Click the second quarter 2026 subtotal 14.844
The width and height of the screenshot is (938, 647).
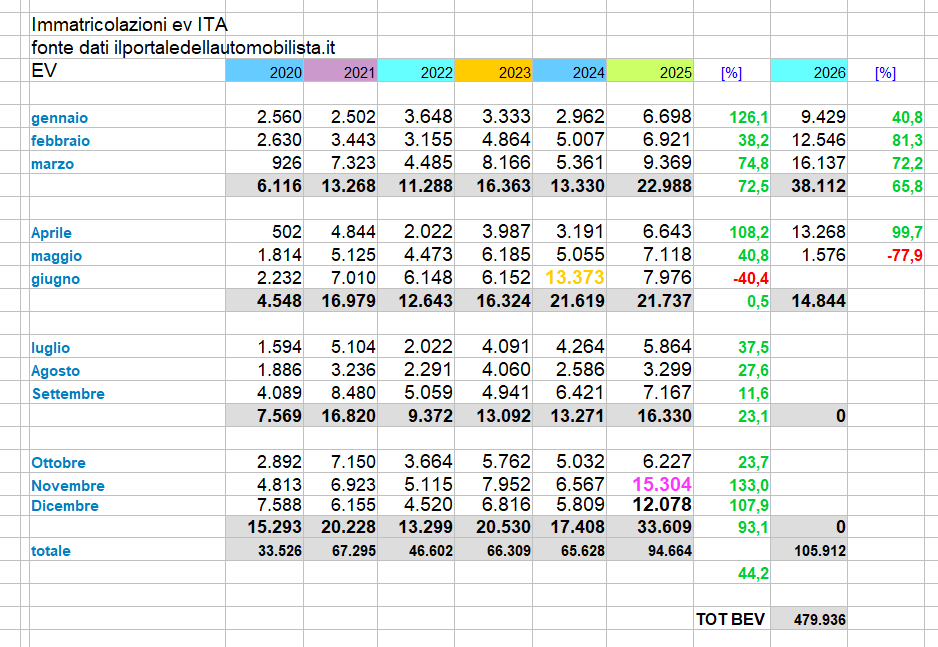818,301
